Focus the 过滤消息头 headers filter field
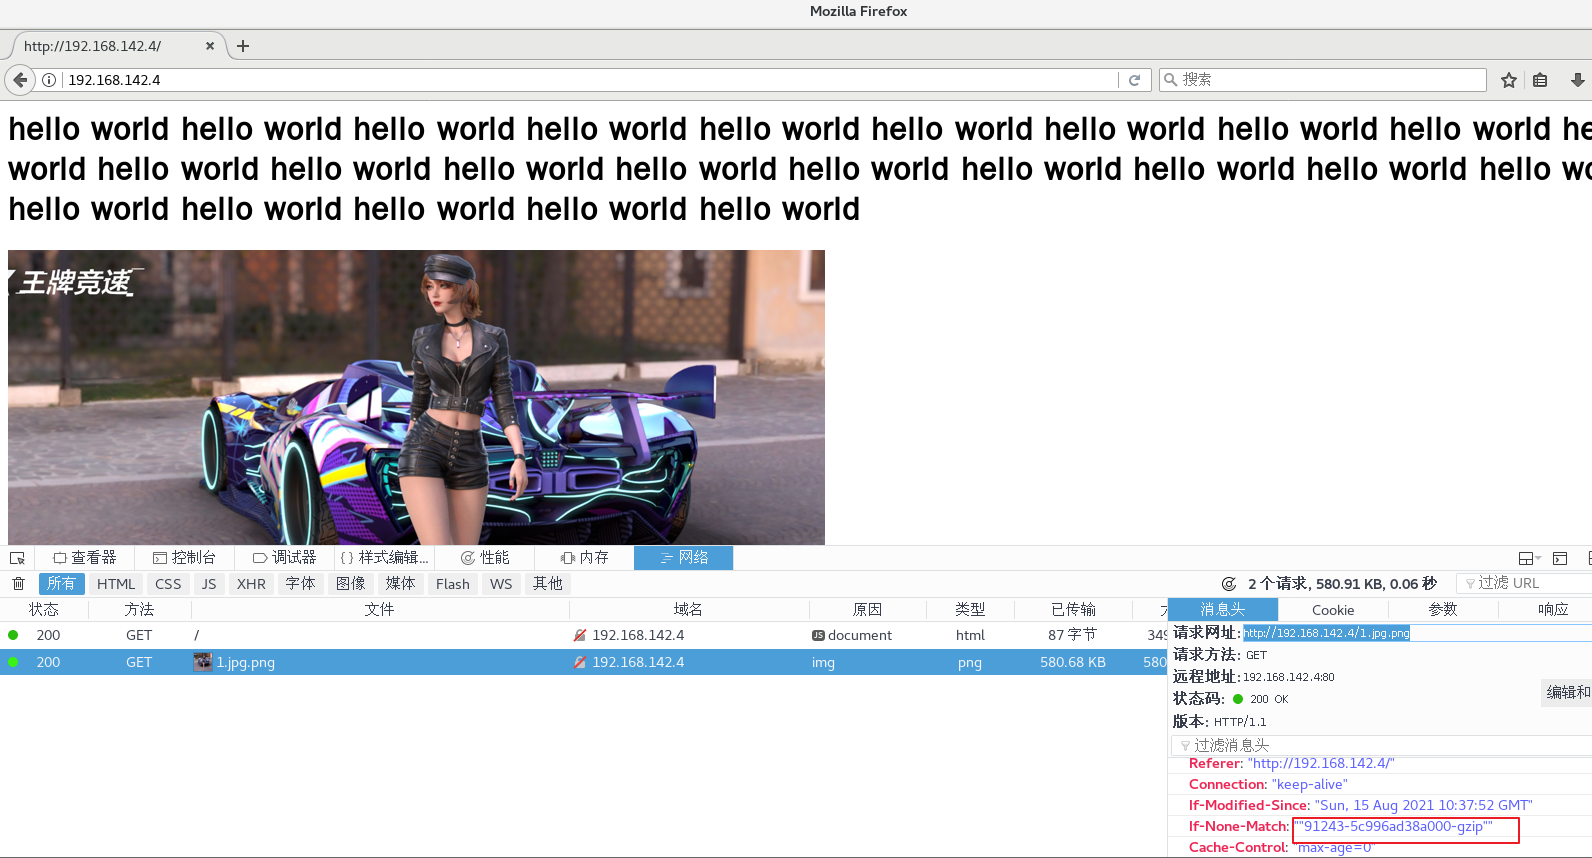The width and height of the screenshot is (1592, 858). coord(1381,745)
